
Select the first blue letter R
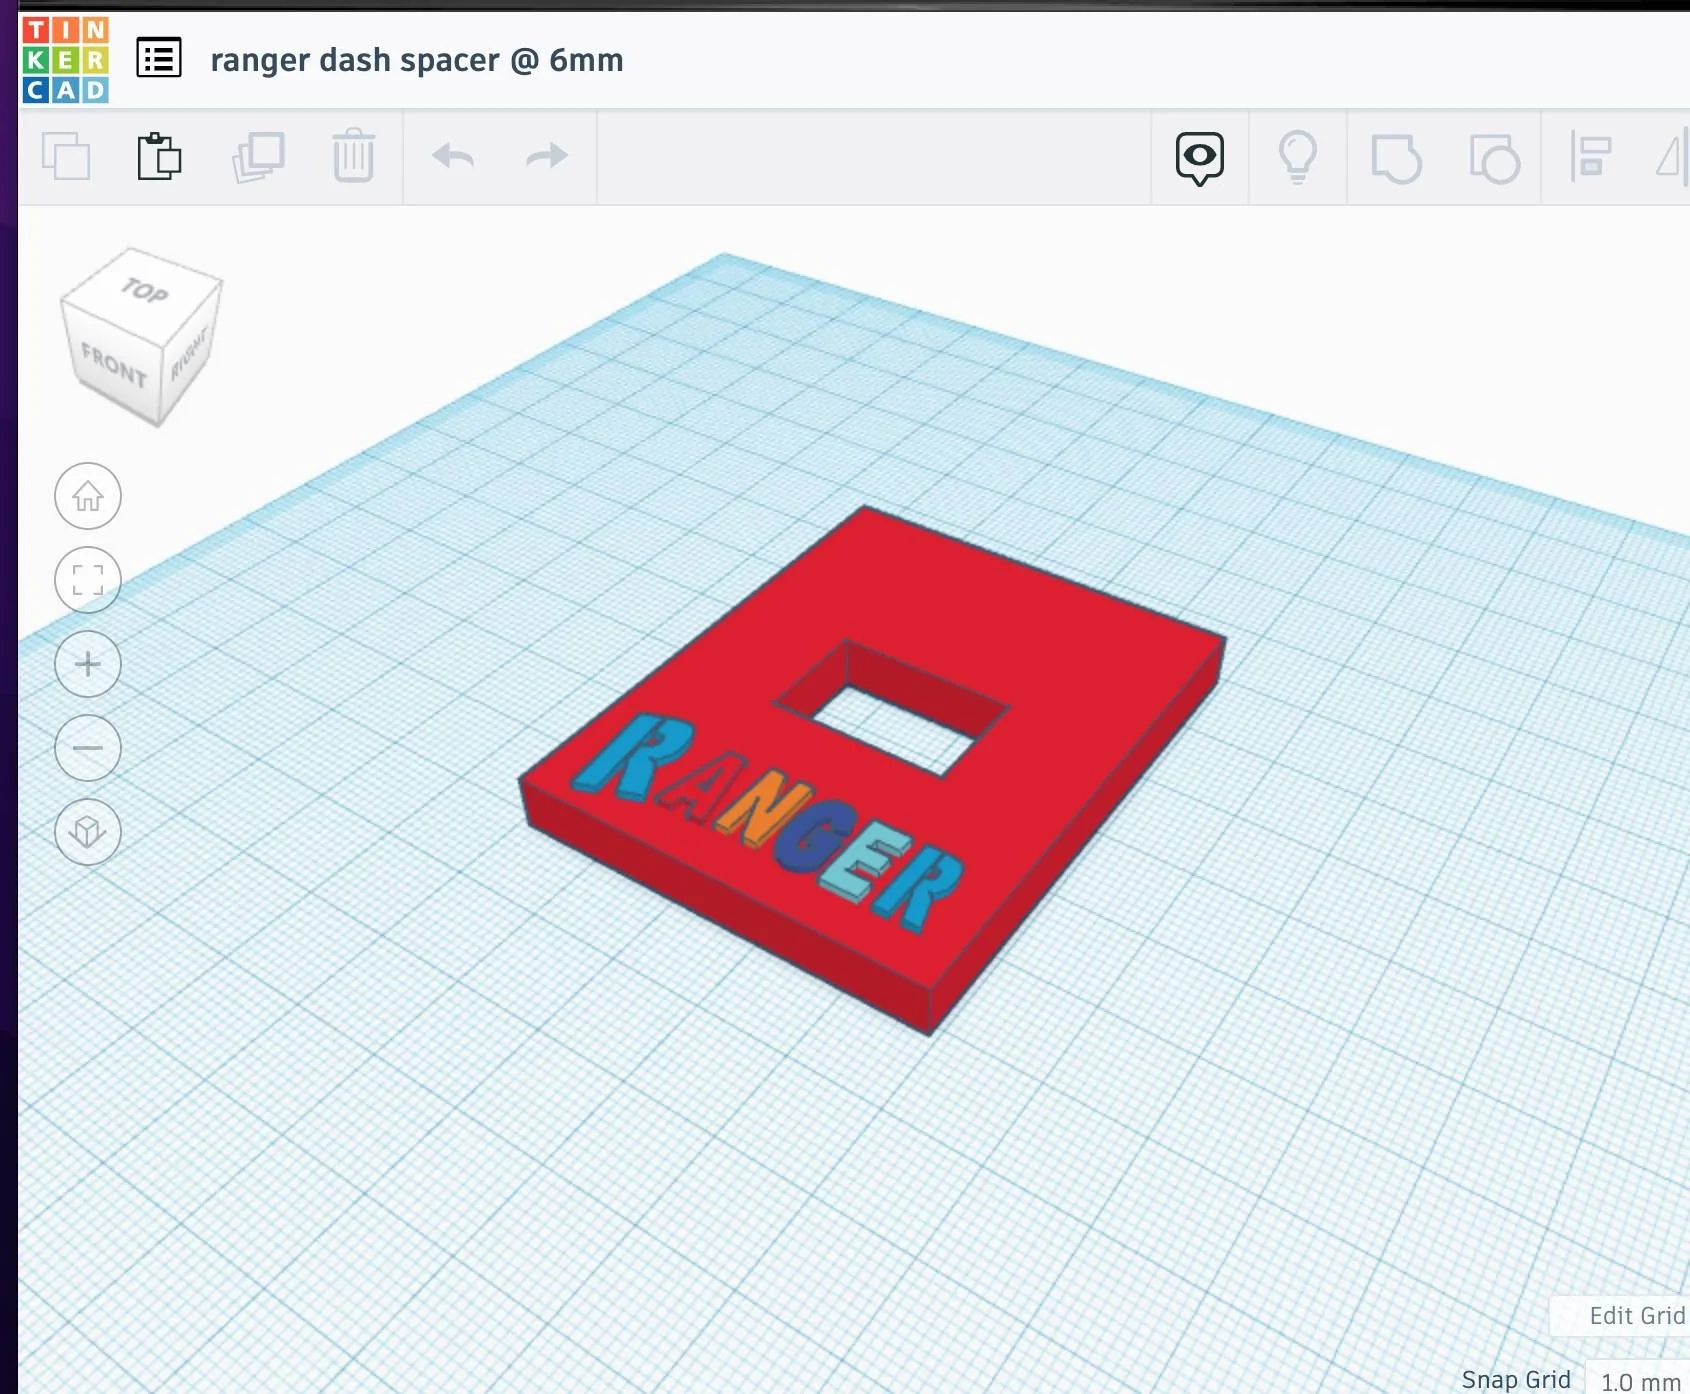click(632, 755)
